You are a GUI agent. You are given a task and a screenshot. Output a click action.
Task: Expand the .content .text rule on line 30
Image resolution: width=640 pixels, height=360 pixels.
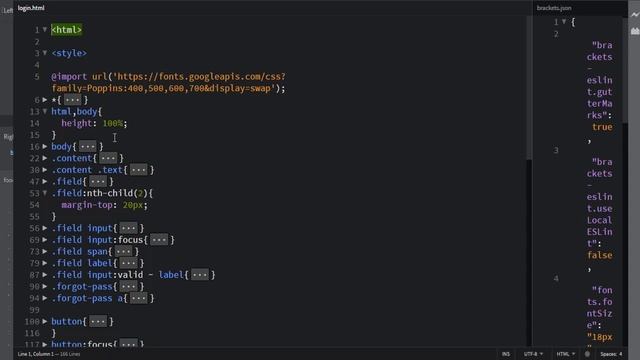tap(45, 169)
